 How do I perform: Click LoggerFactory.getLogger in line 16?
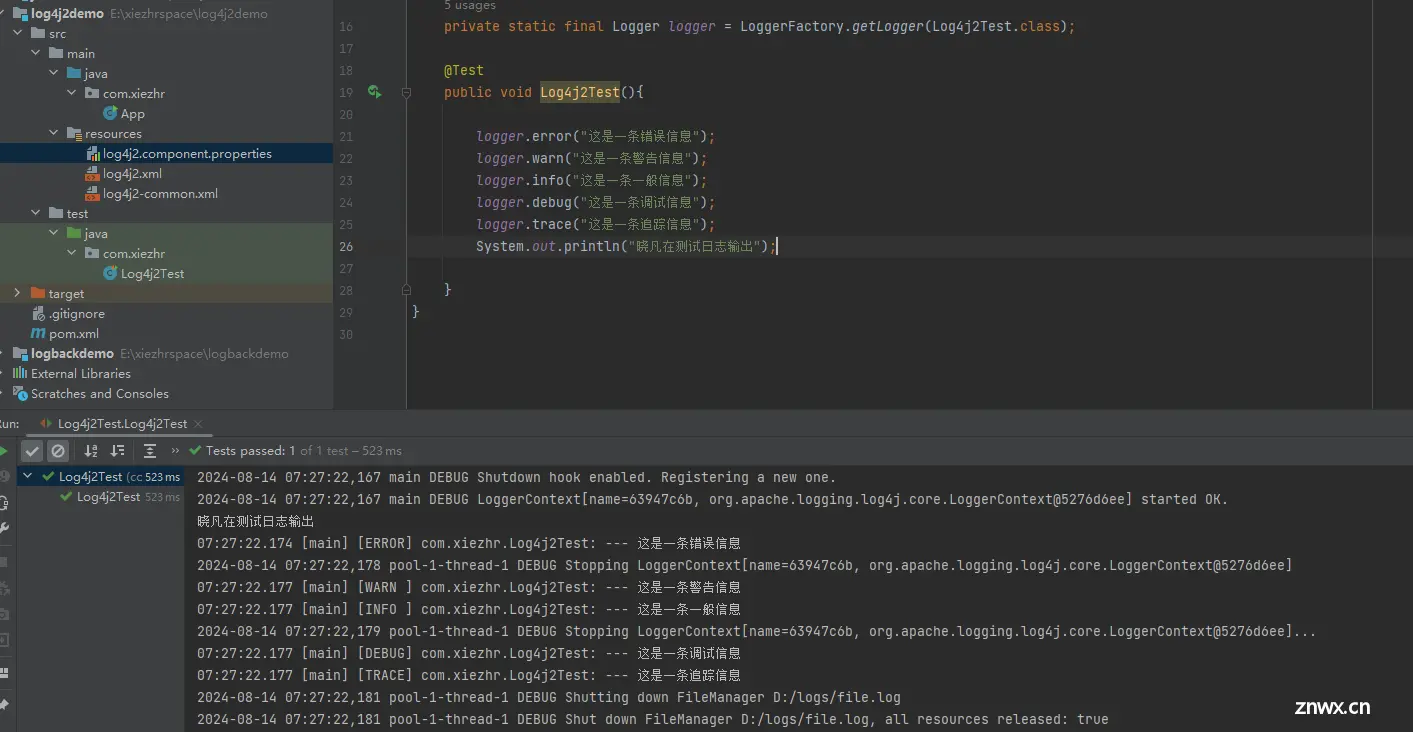(832, 26)
